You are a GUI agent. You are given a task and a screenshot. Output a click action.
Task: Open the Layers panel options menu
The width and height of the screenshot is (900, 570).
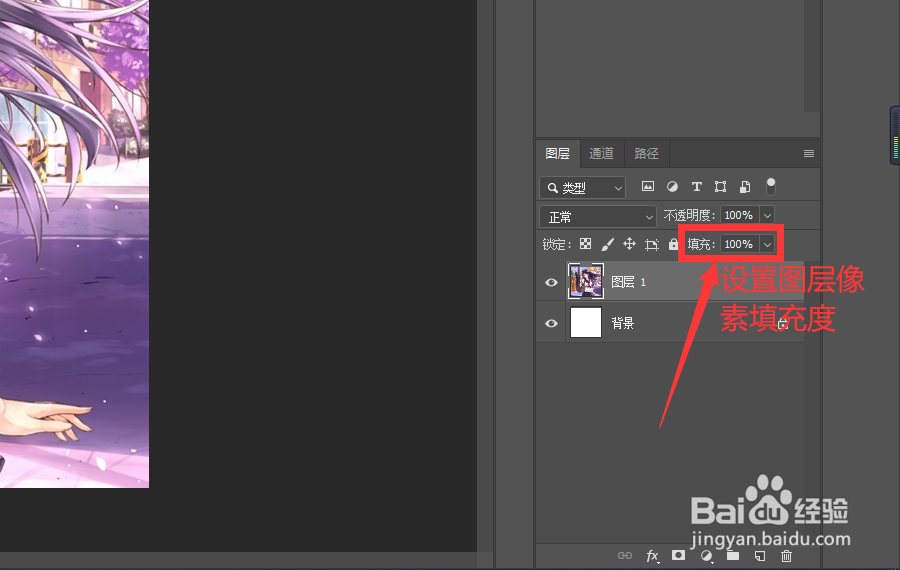pyautogui.click(x=809, y=153)
